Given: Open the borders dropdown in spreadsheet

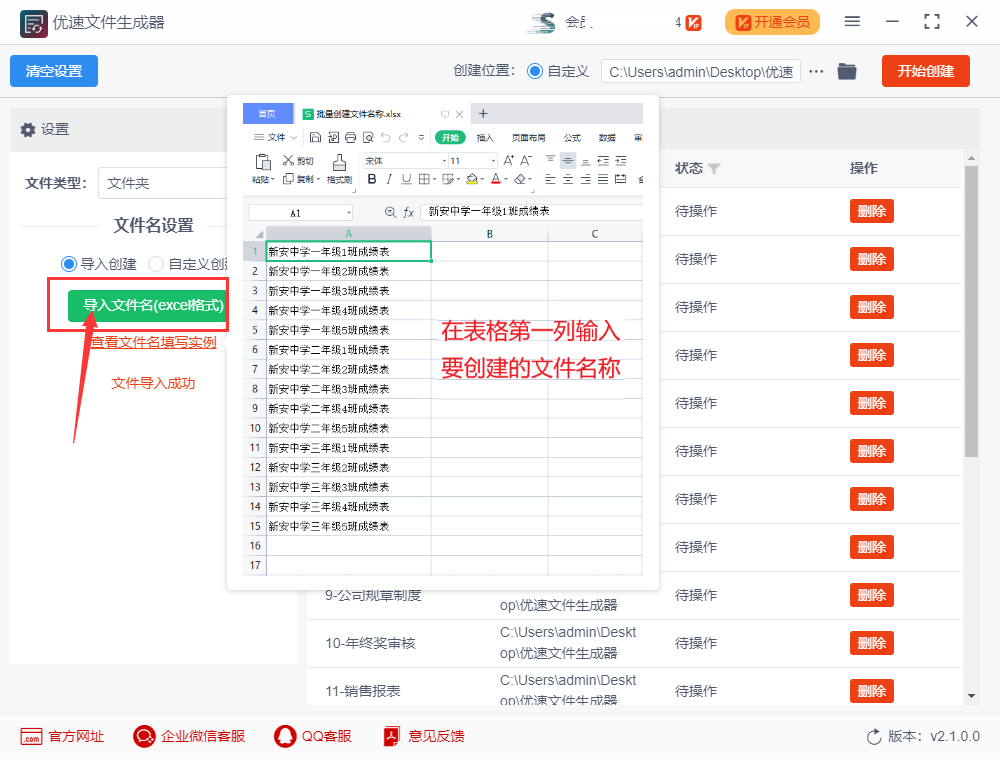Looking at the screenshot, I should (x=435, y=180).
